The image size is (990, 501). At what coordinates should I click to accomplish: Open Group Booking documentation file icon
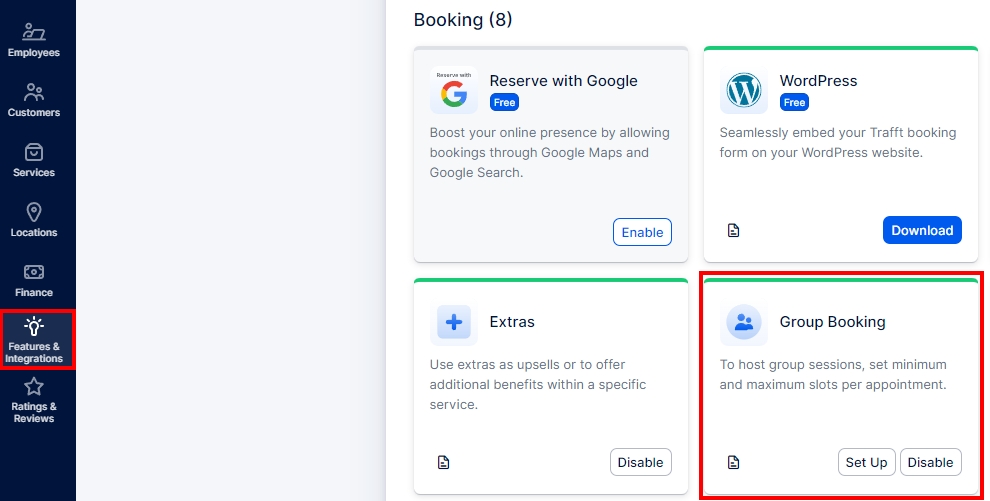(734, 462)
